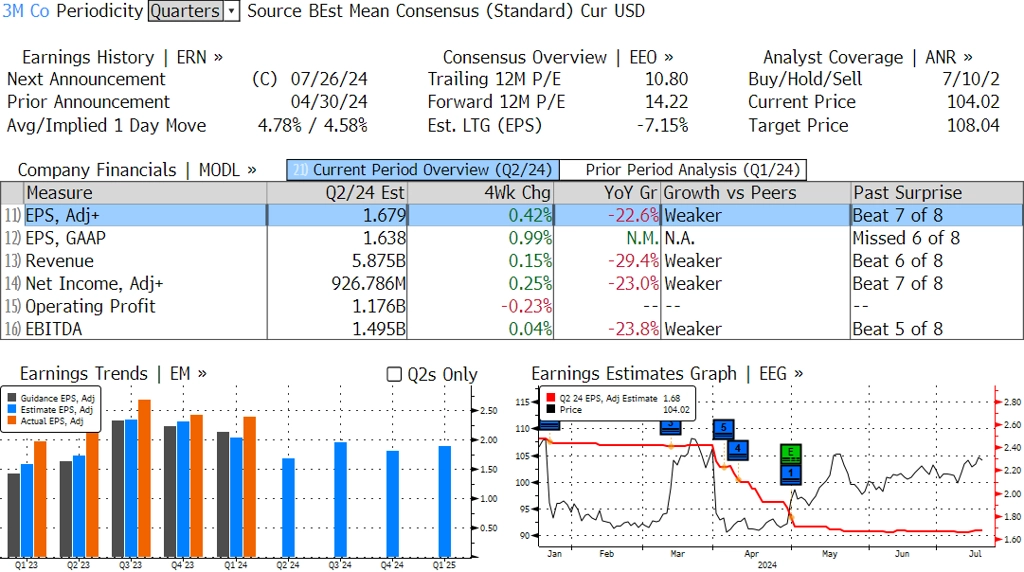Viewport: 1024px width, 572px height.
Task: Click the blue event marker labeled 5
Action: pyautogui.click(x=723, y=428)
